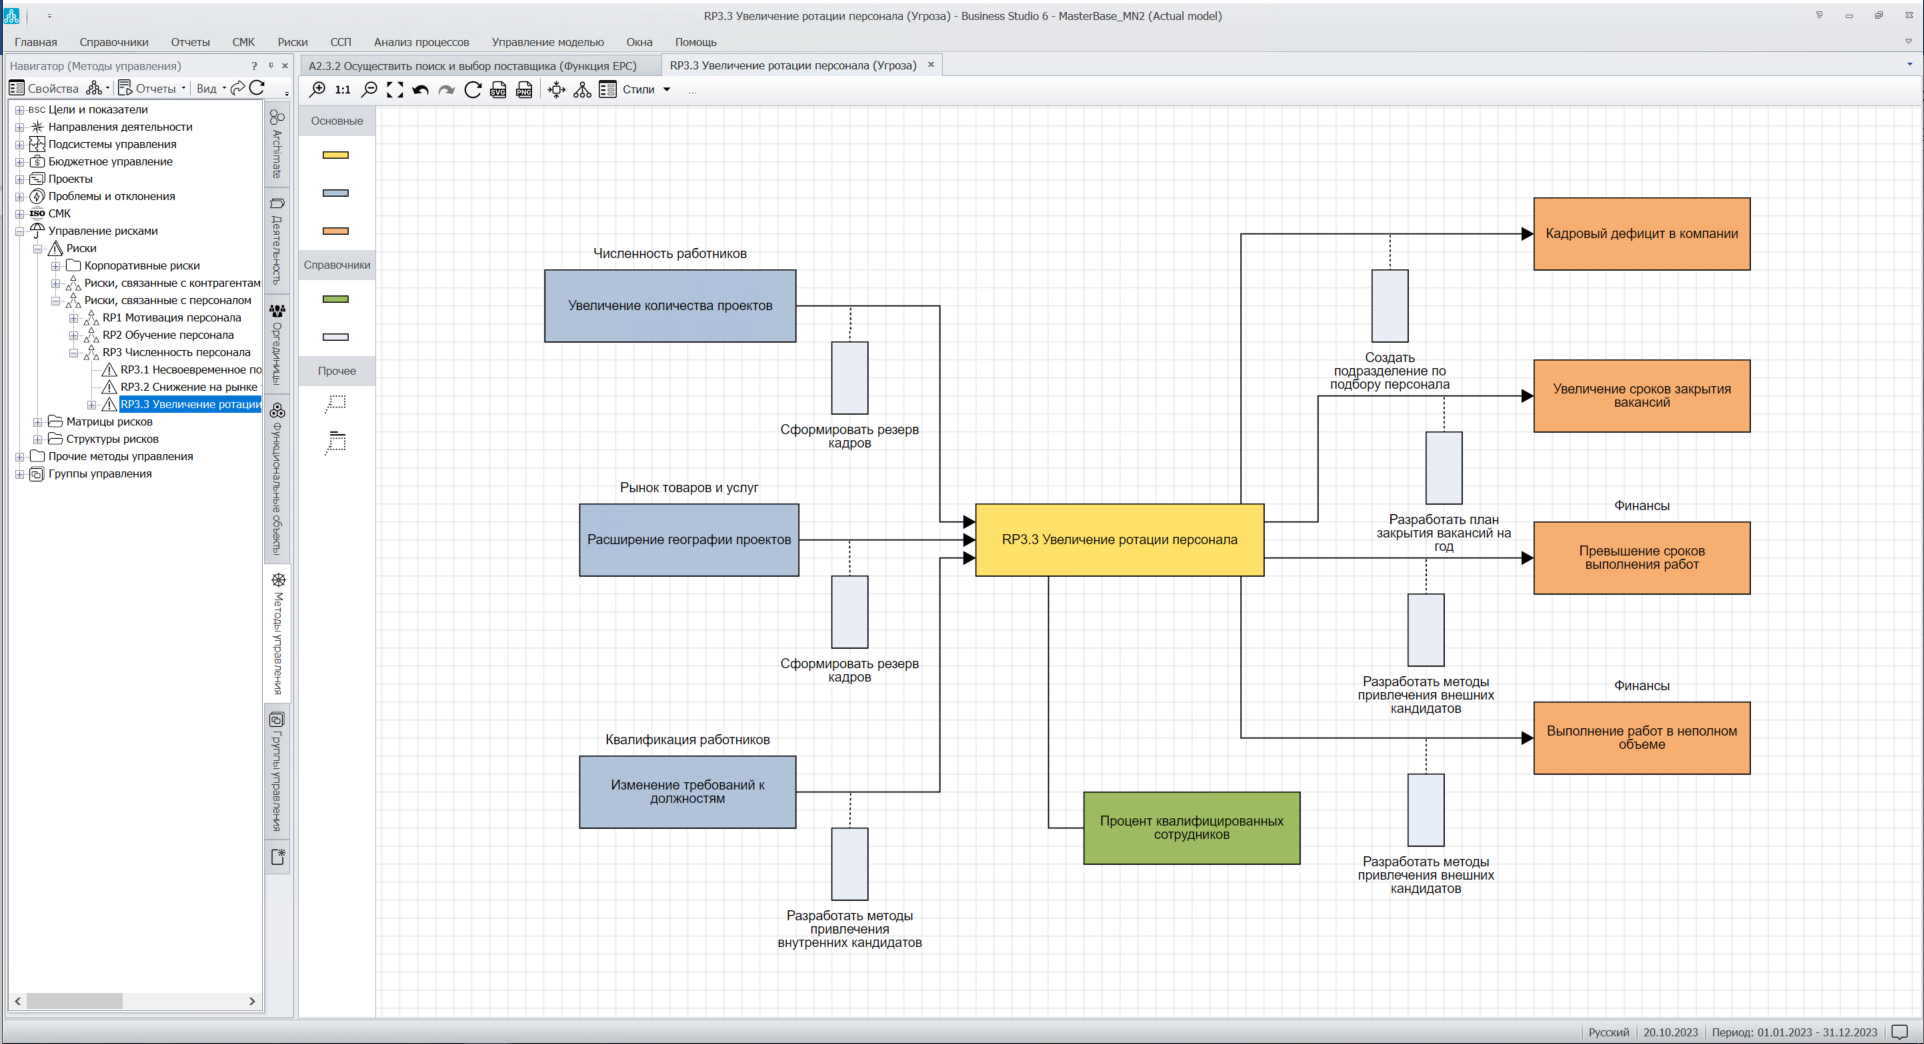Export the diagram as SVG
The image size is (1924, 1044).
498,90
